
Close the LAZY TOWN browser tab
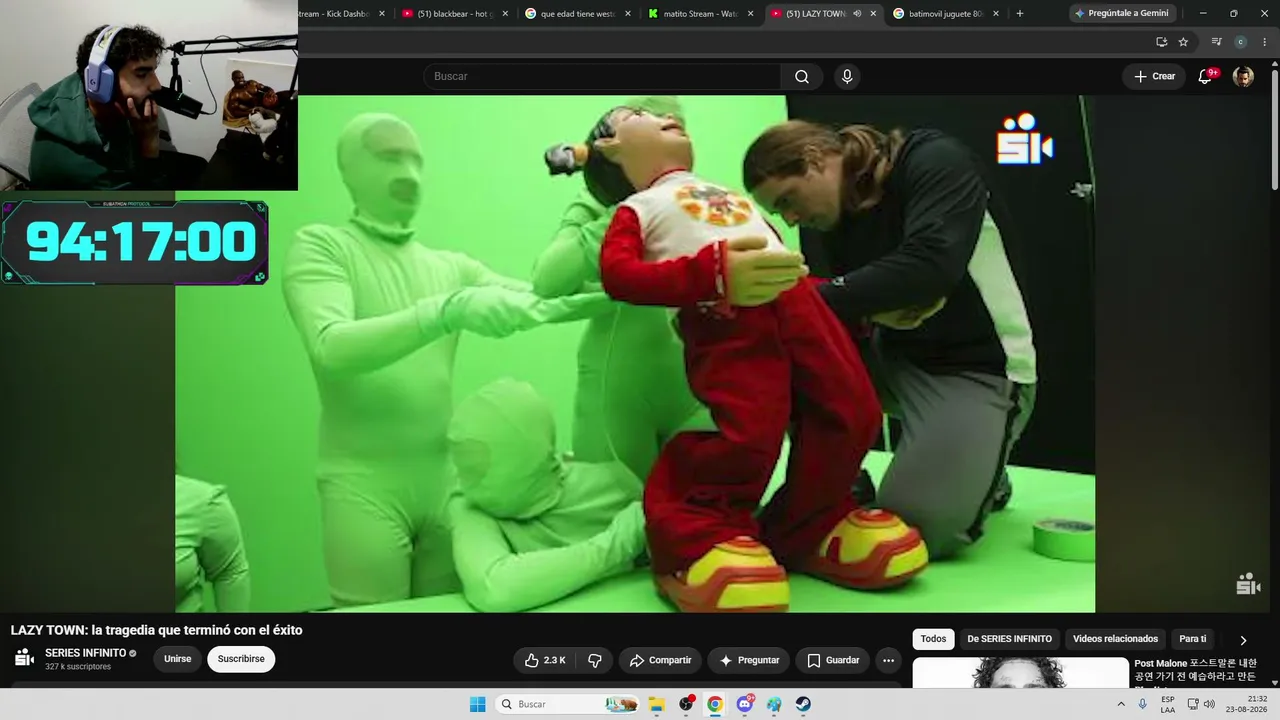coord(873,14)
